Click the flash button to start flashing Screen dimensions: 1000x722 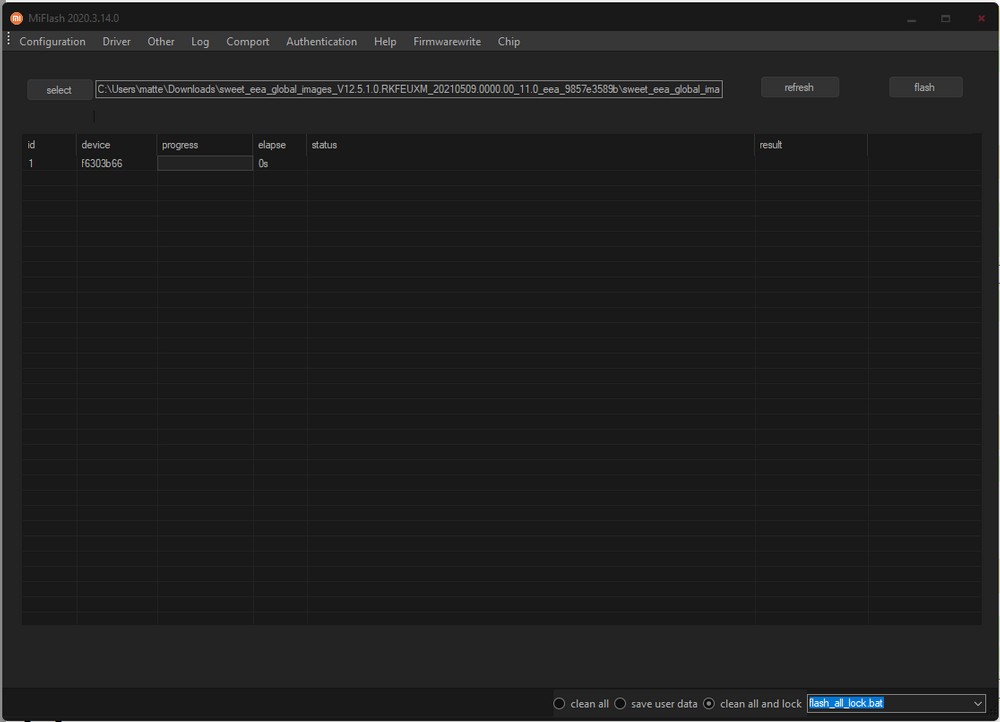(925, 88)
